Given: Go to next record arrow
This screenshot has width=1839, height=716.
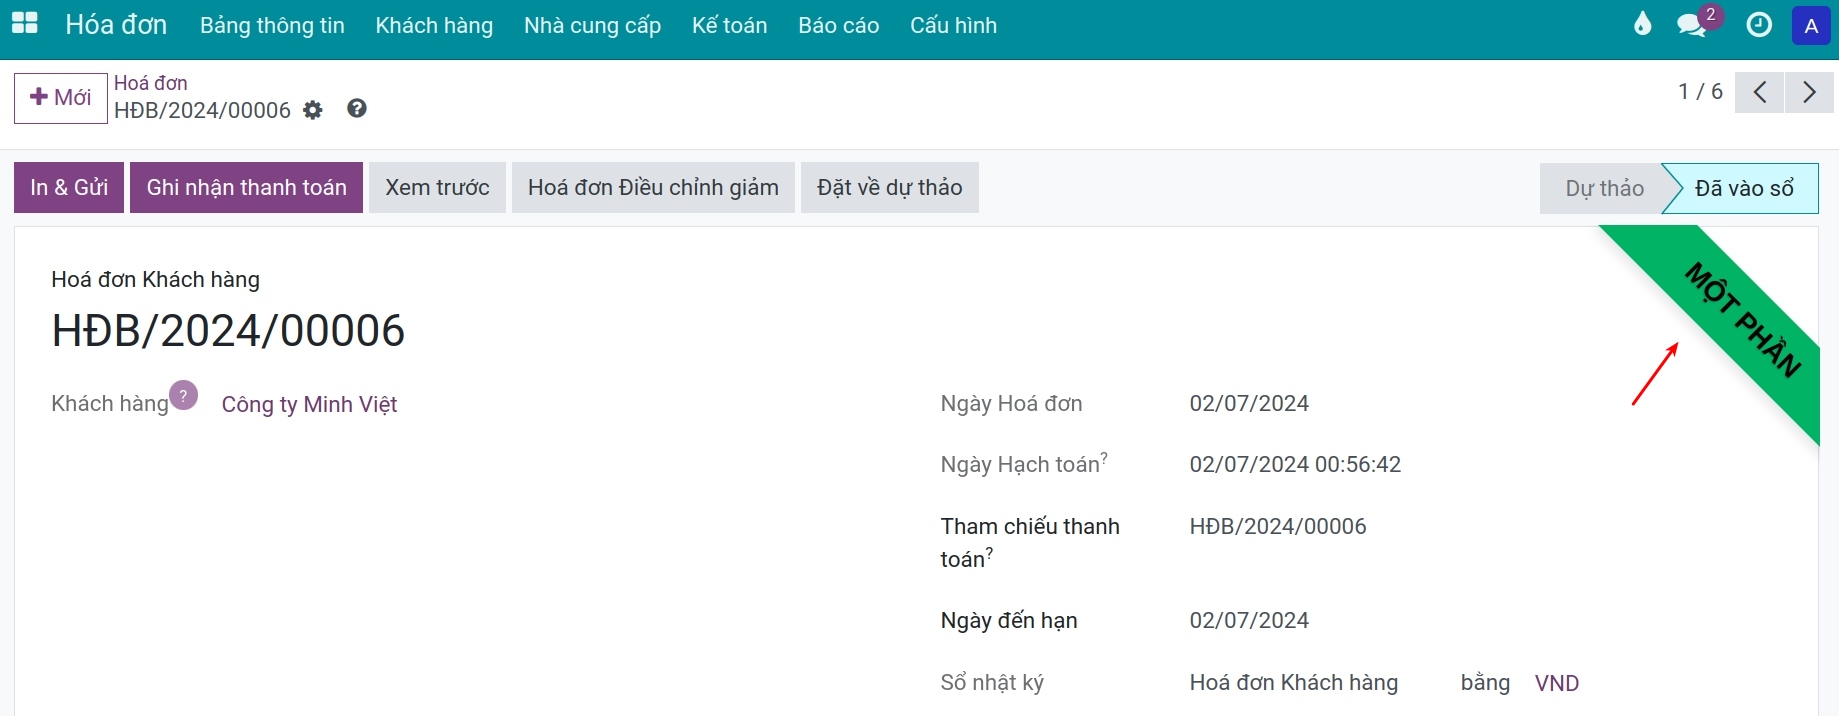Looking at the screenshot, I should (x=1809, y=92).
